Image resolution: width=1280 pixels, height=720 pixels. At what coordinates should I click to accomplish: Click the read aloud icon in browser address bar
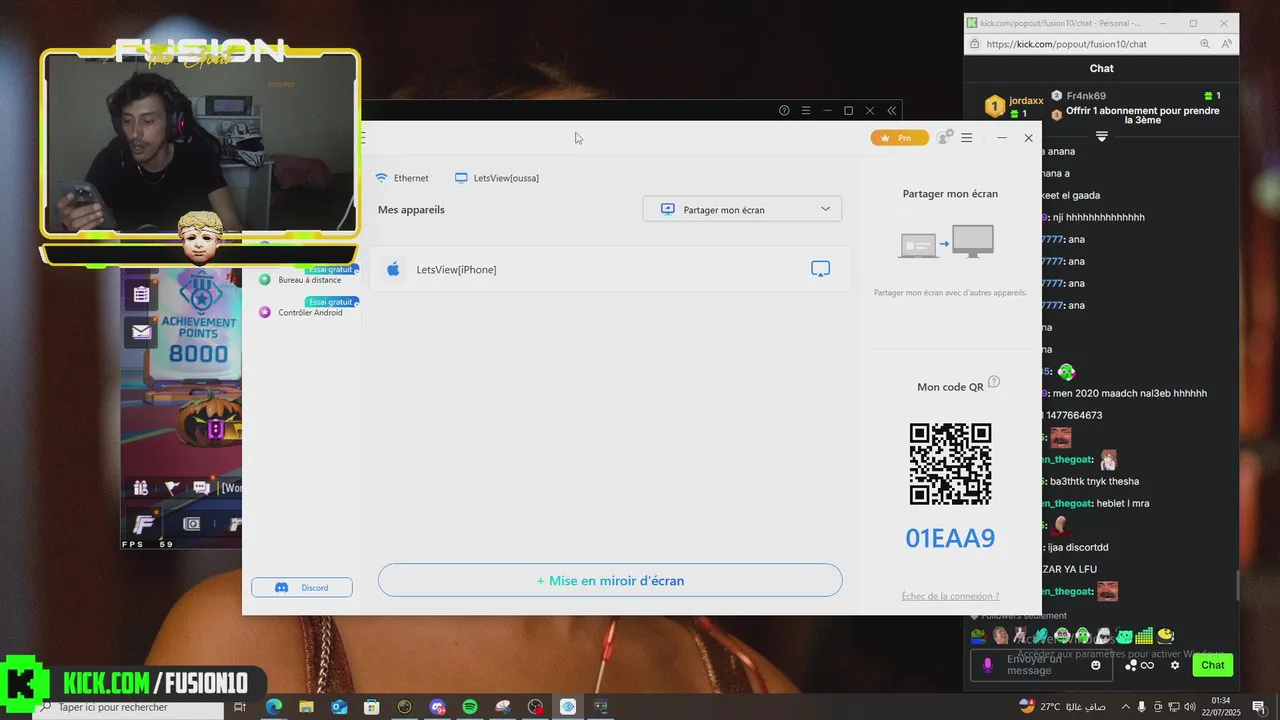[x=1226, y=44]
